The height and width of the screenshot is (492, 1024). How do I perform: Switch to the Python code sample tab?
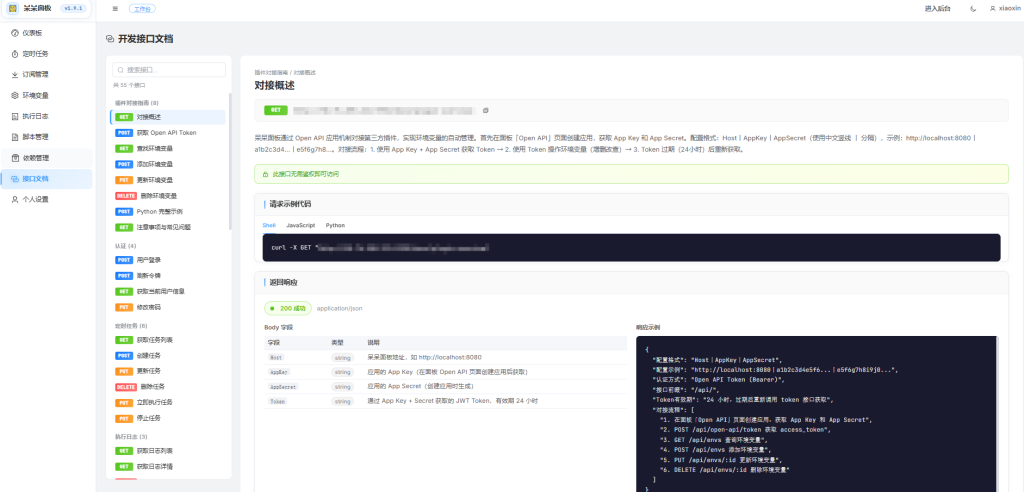pyautogui.click(x=335, y=225)
